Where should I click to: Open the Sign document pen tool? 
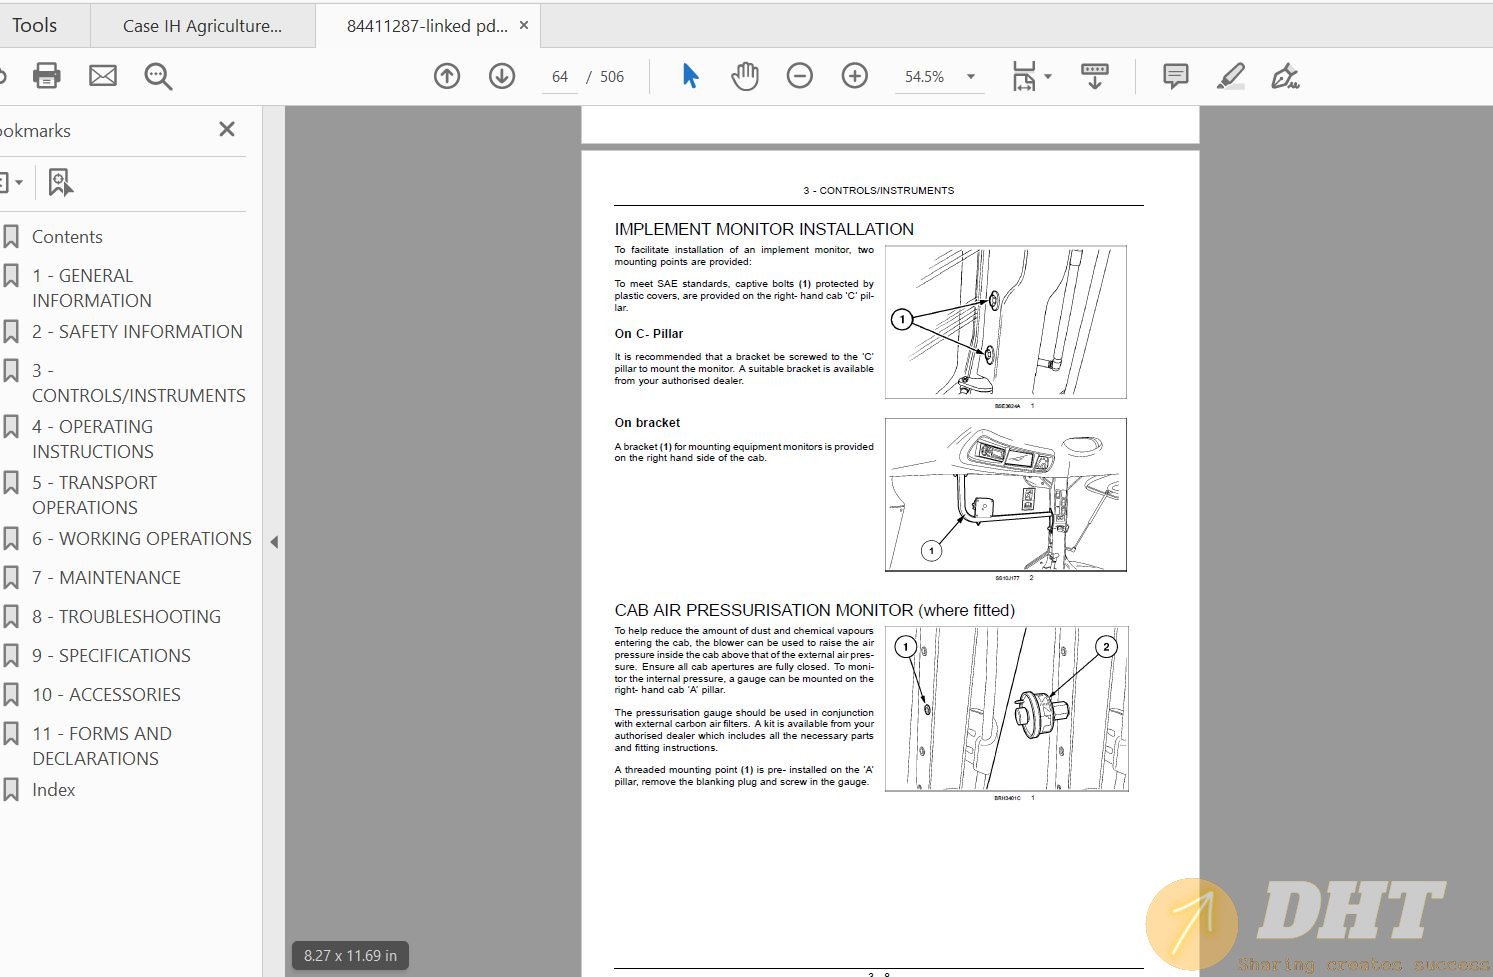(x=1285, y=76)
